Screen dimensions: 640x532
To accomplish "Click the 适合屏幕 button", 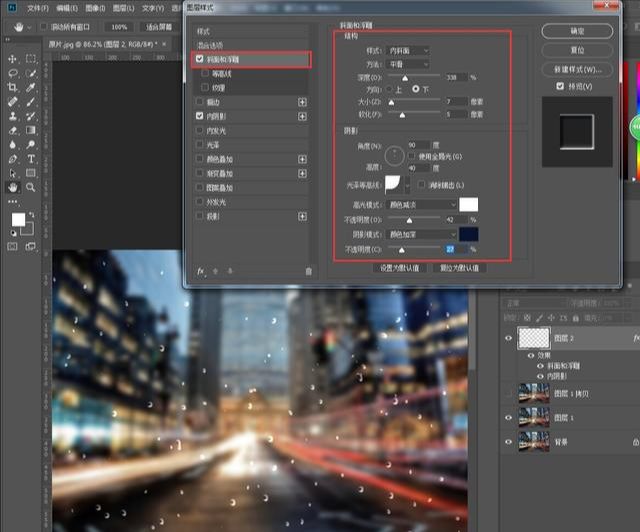I will click(159, 27).
